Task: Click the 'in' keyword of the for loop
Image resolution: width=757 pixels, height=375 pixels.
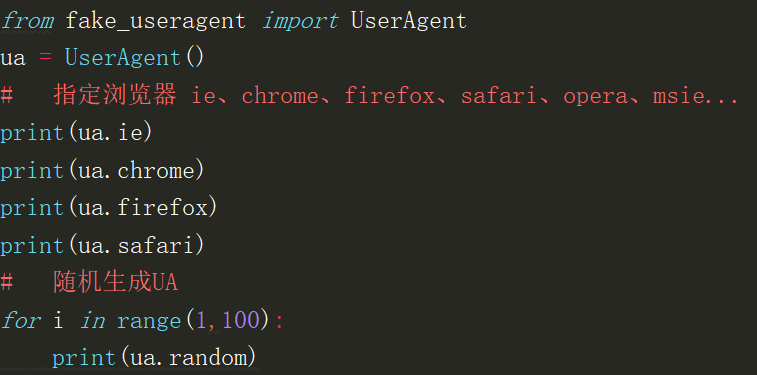Action: click(x=92, y=320)
